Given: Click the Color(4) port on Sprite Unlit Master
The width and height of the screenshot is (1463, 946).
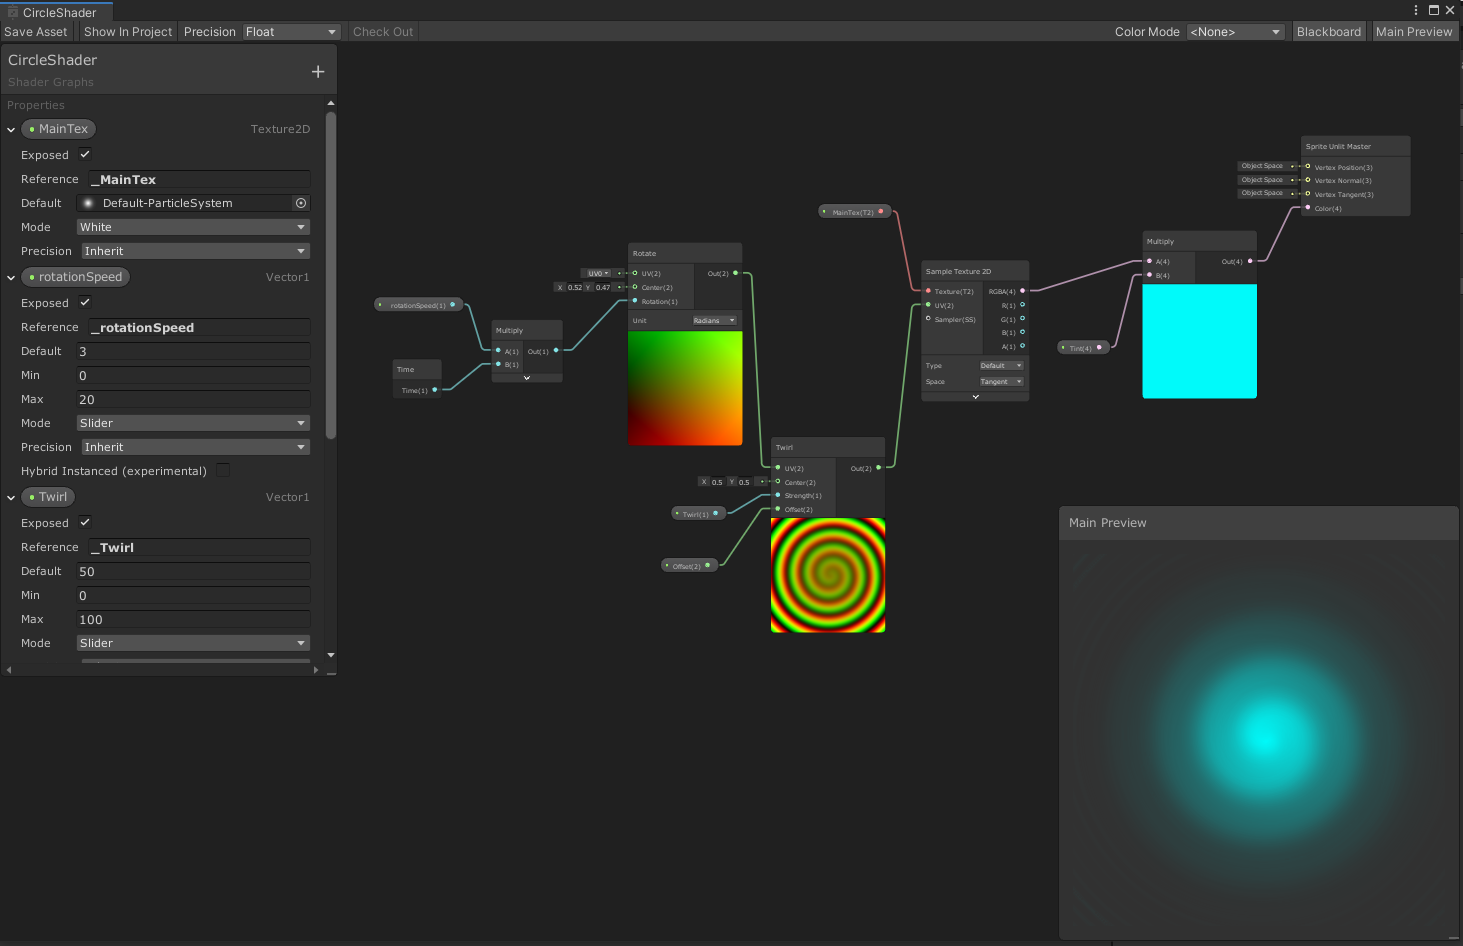Looking at the screenshot, I should tap(1308, 208).
